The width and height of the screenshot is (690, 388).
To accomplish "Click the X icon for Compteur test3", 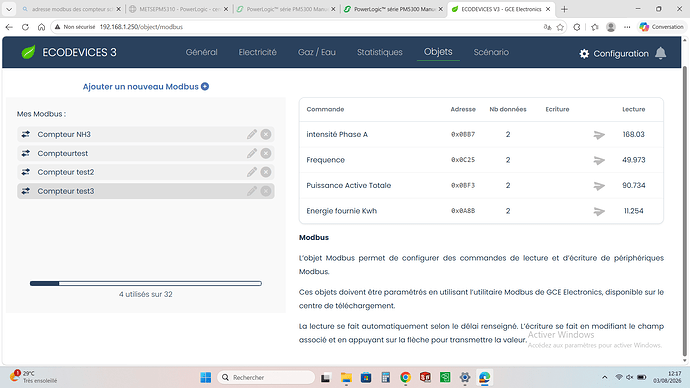I will pyautogui.click(x=266, y=191).
